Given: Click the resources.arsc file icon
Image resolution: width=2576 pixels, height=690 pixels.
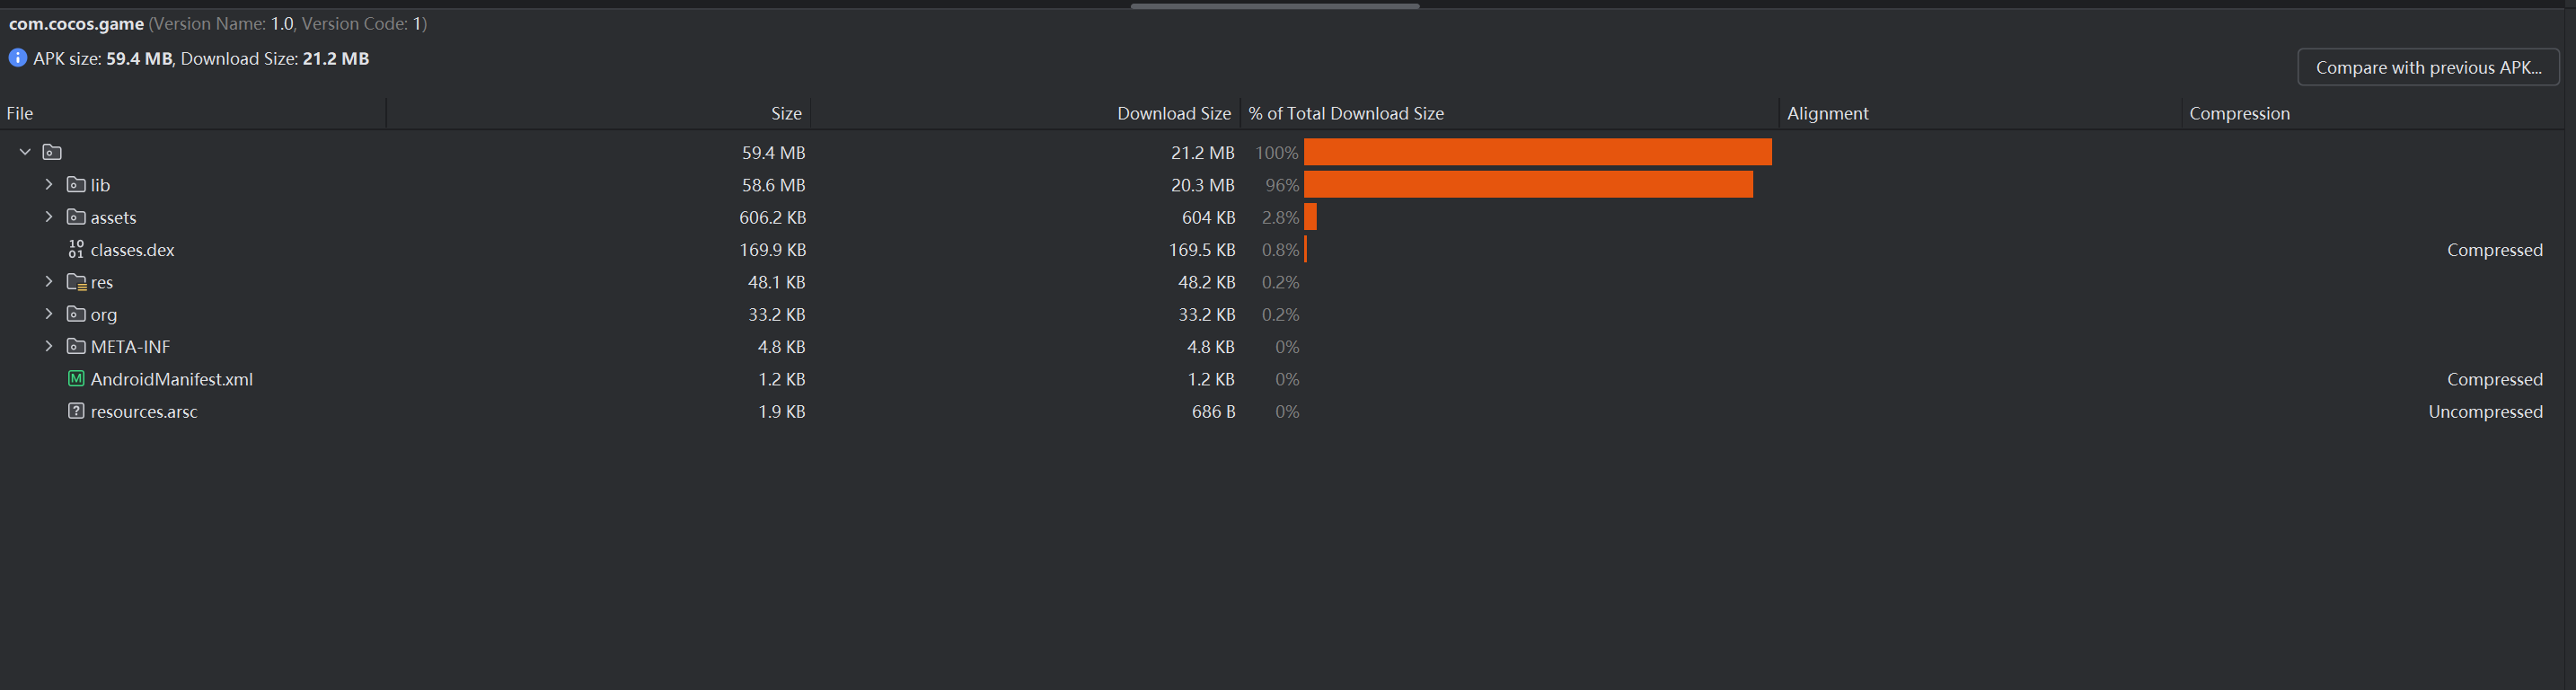Looking at the screenshot, I should [x=76, y=411].
